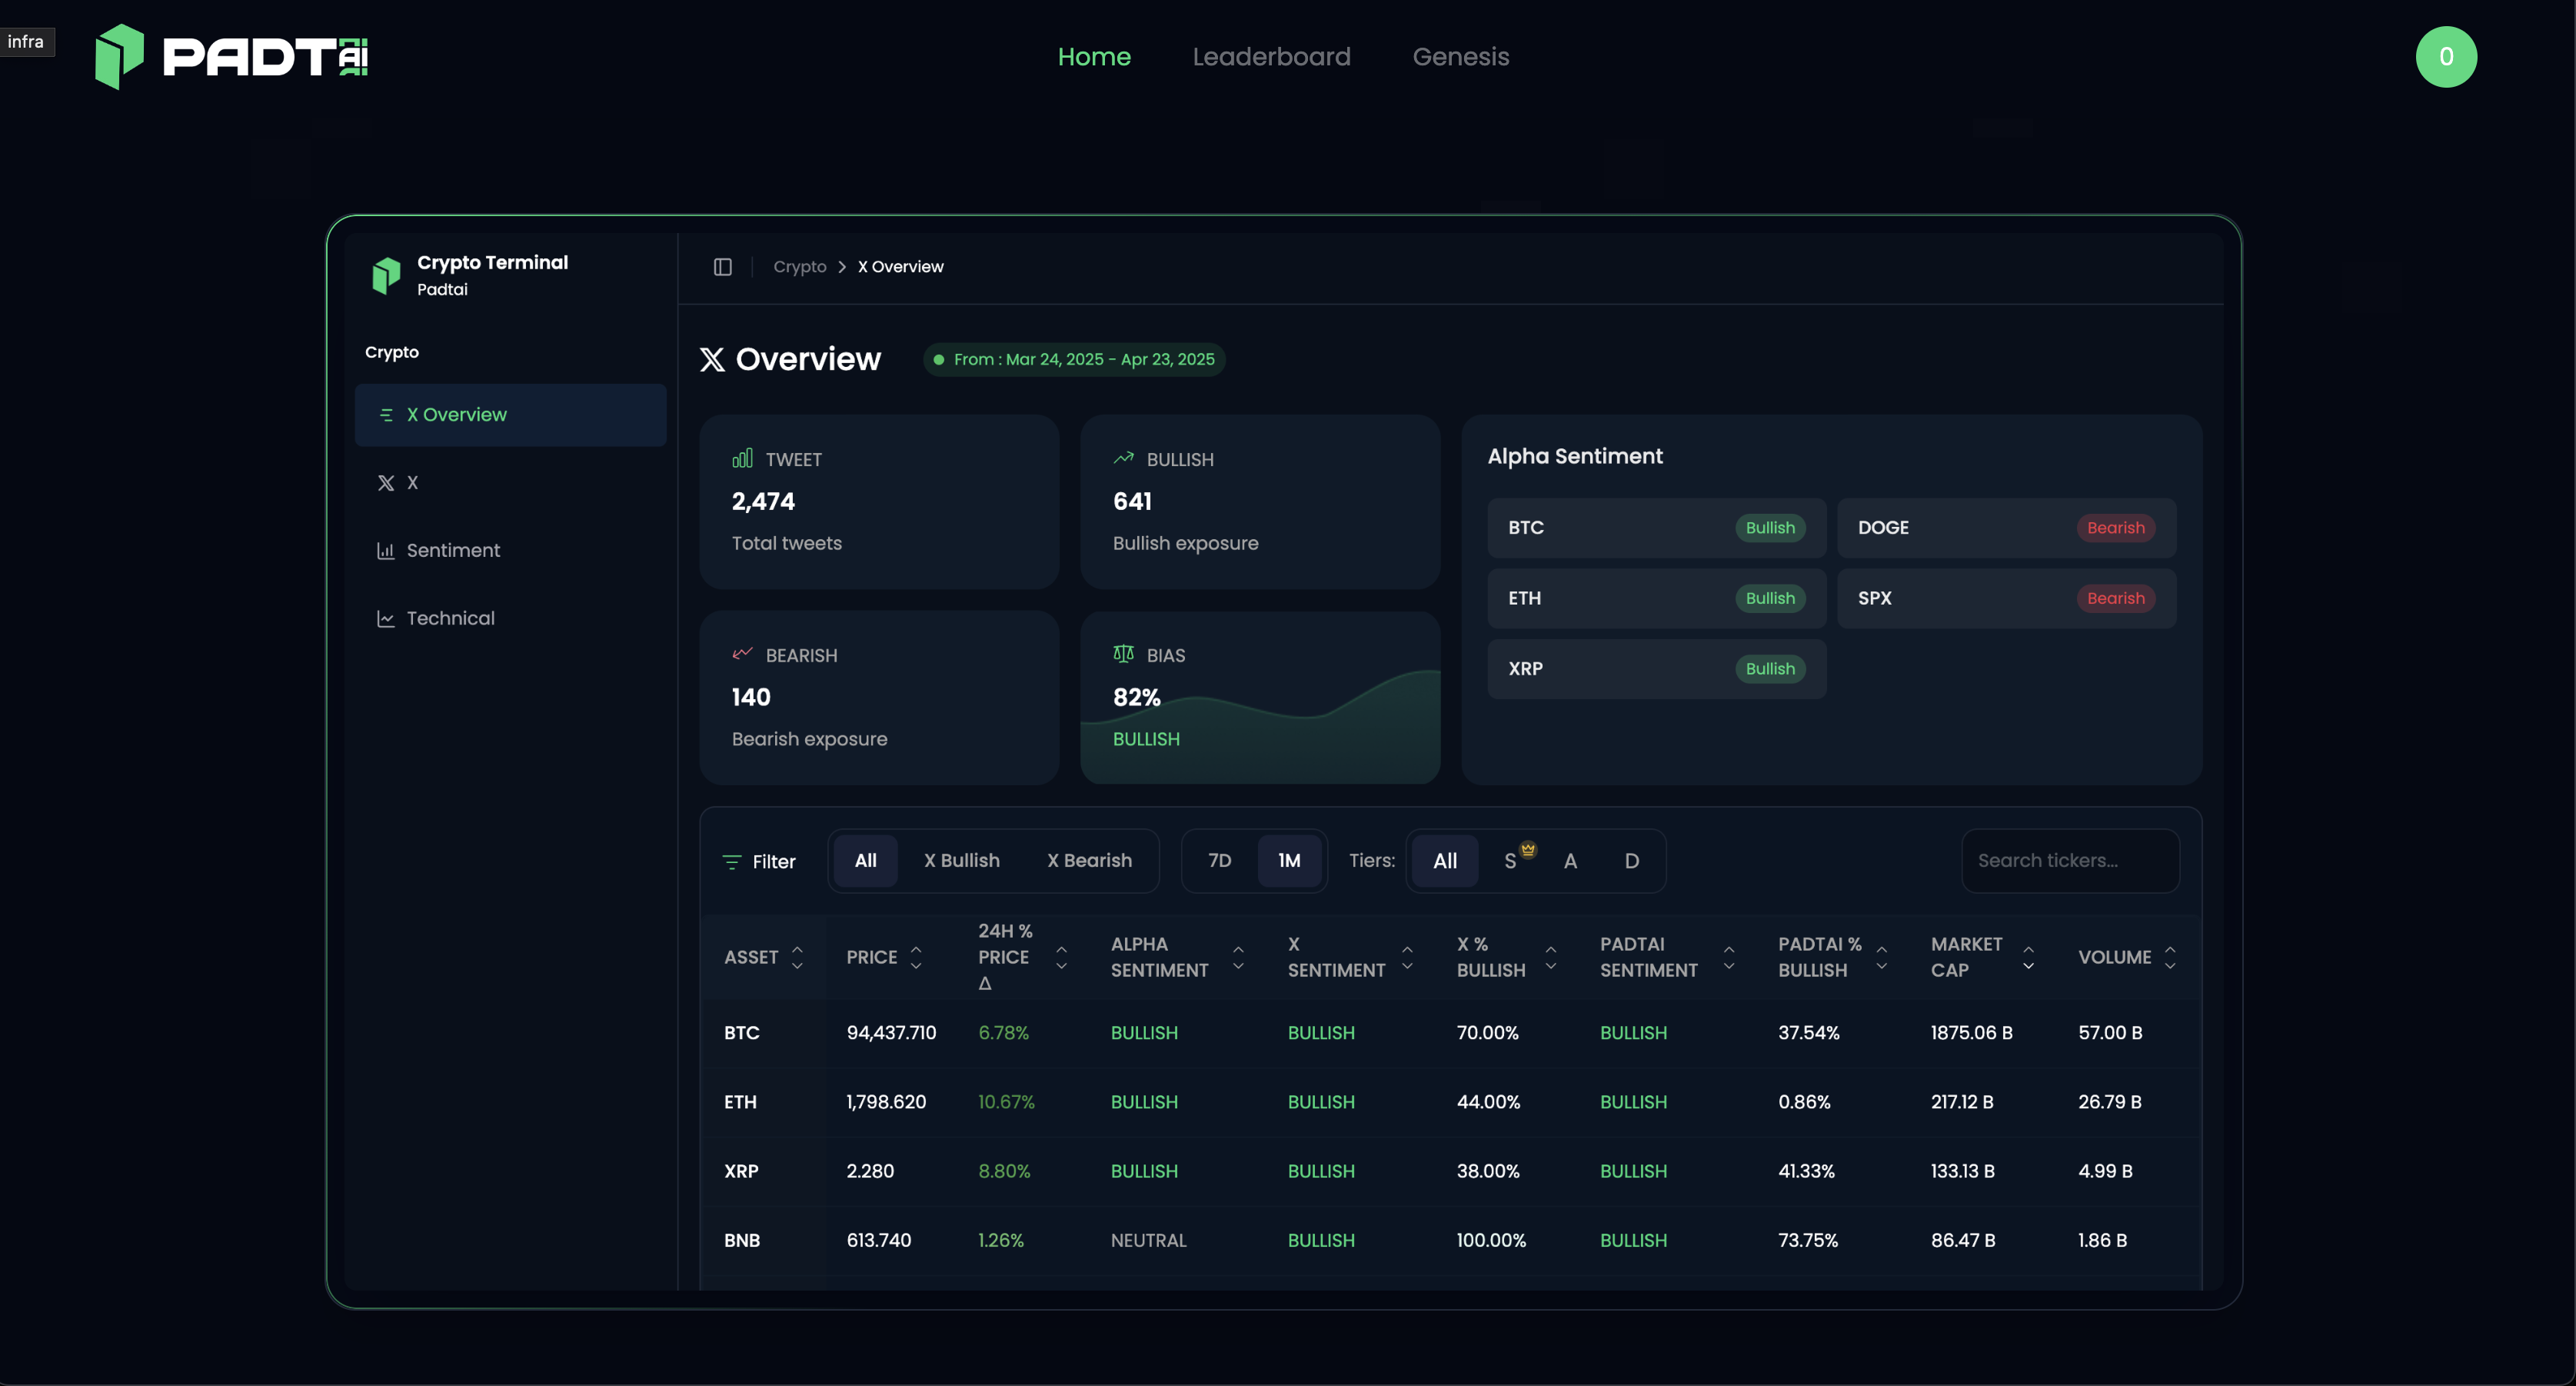Switch to the Leaderboard tab
The height and width of the screenshot is (1386, 2576).
1271,57
